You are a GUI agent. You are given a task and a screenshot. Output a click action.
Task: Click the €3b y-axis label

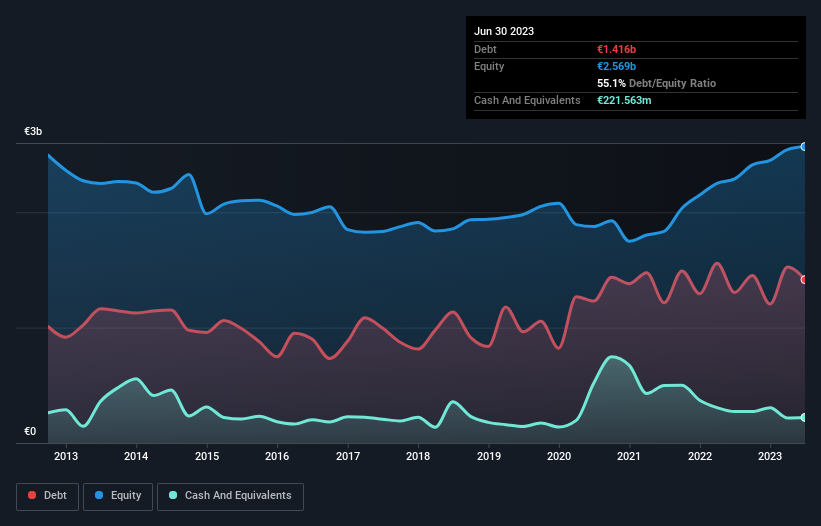pyautogui.click(x=33, y=131)
